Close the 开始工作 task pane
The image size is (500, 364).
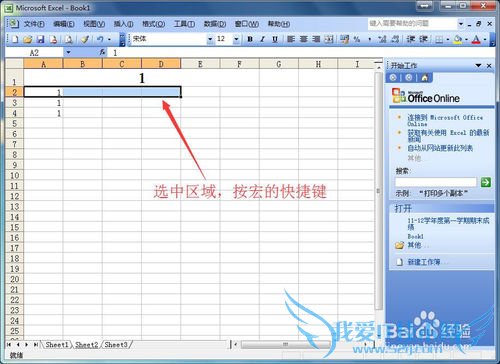[x=489, y=65]
